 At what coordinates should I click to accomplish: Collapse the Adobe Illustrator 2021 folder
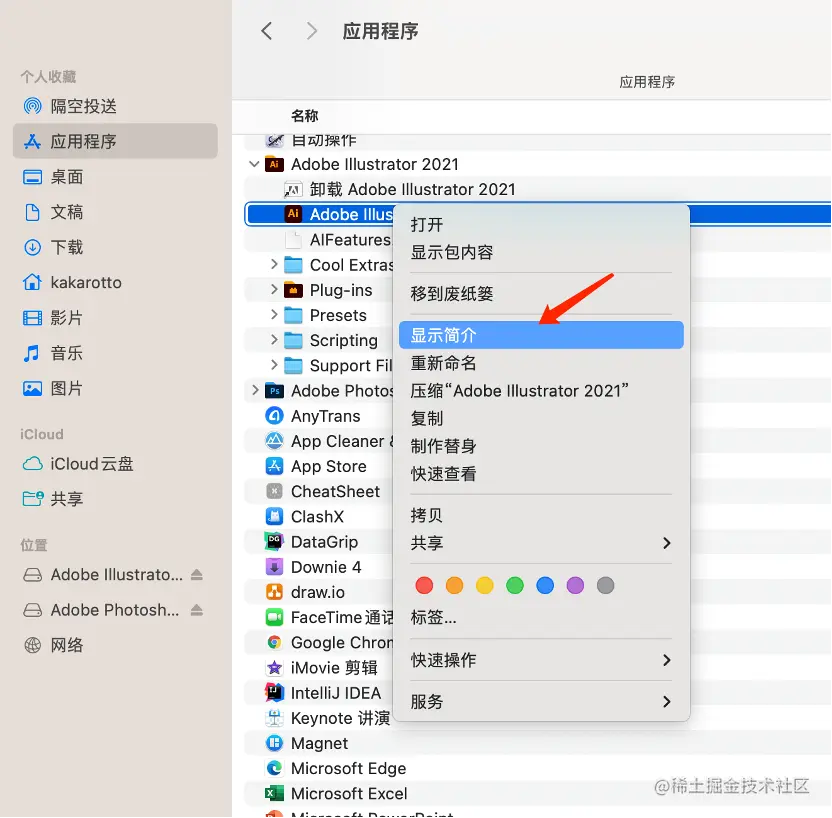[254, 164]
